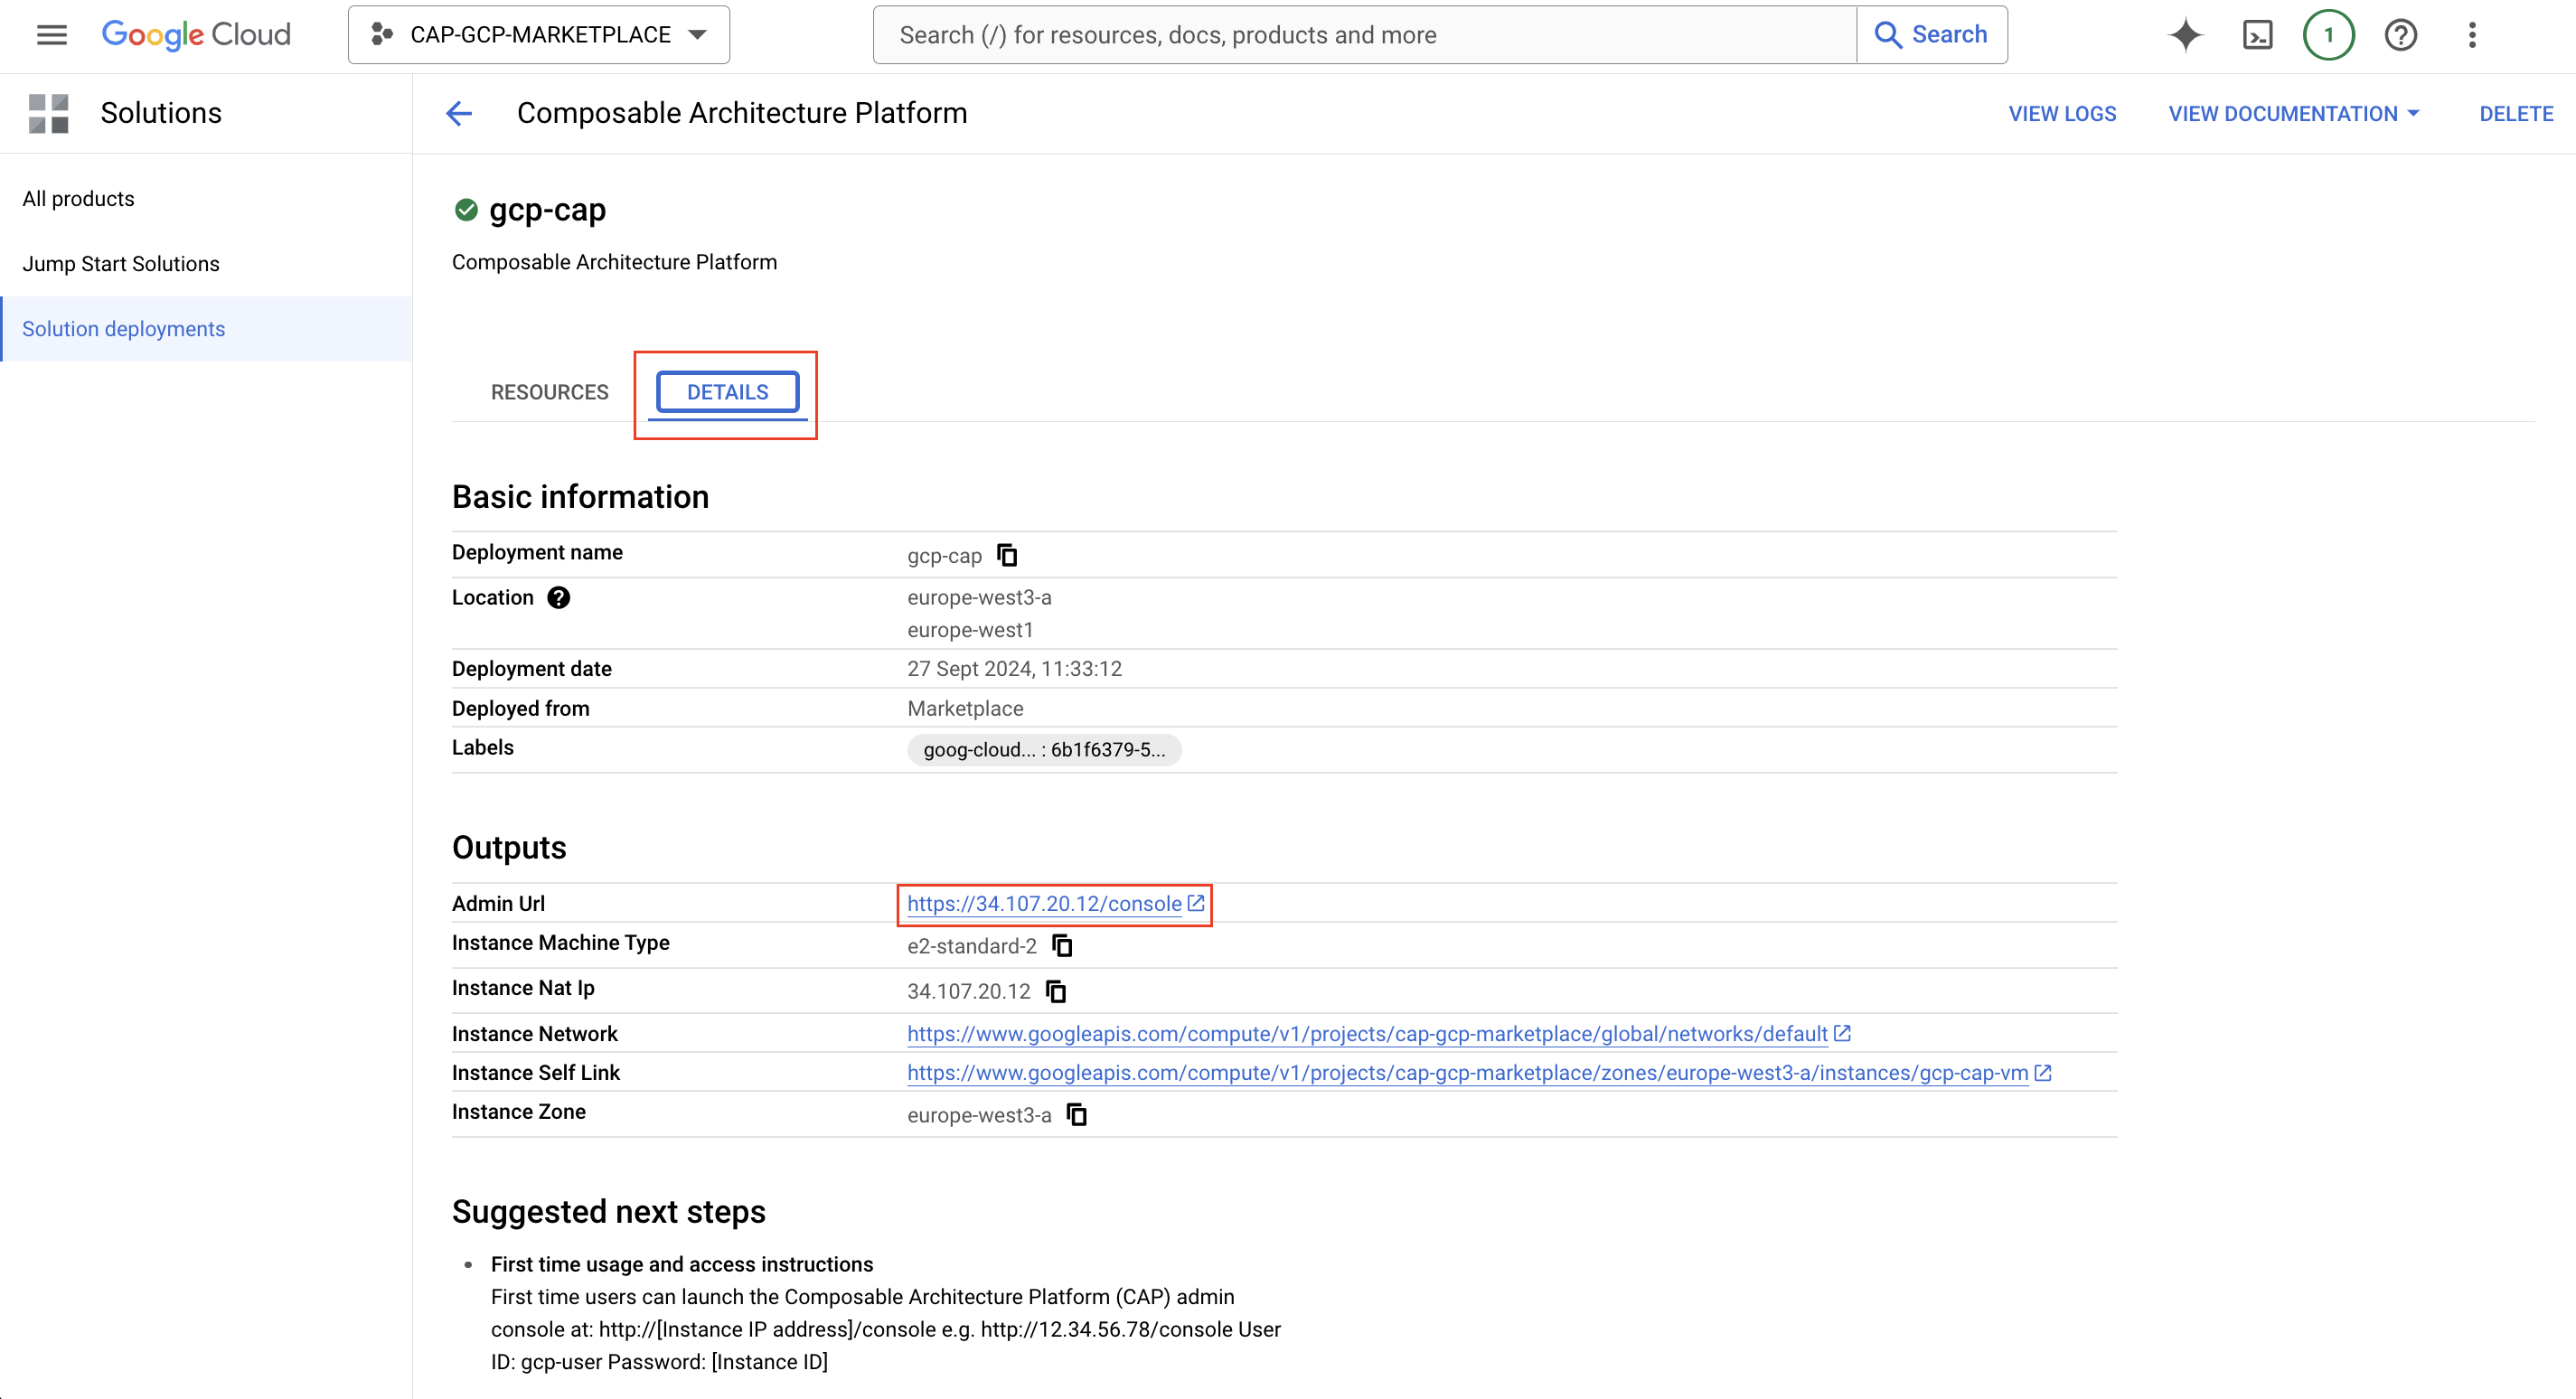This screenshot has height=1399, width=2576.
Task: Focus the resources search input field
Action: coord(1364,35)
